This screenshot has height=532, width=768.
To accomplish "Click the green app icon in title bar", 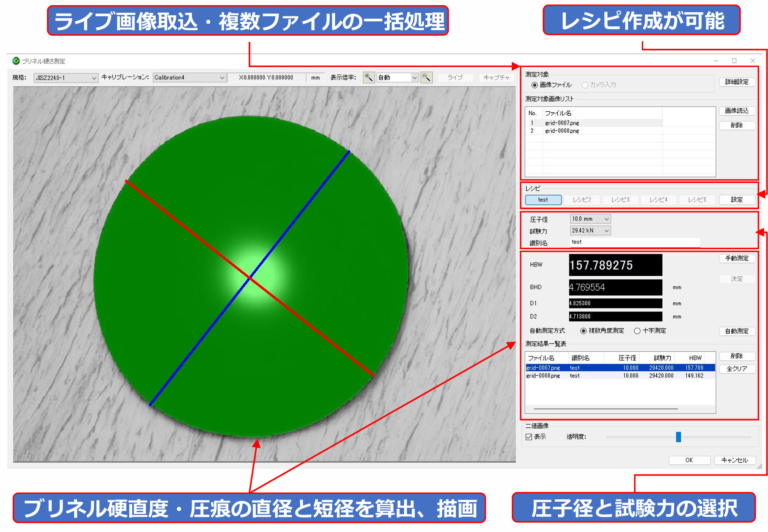I will coord(16,61).
